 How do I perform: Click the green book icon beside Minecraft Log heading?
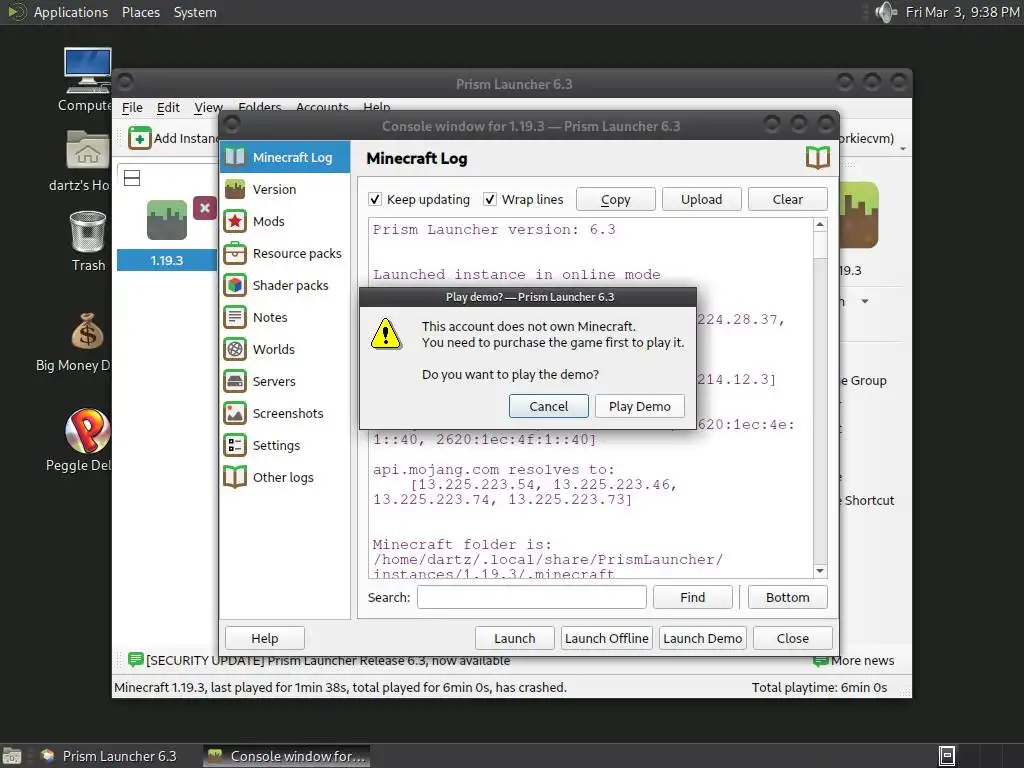pyautogui.click(x=818, y=157)
